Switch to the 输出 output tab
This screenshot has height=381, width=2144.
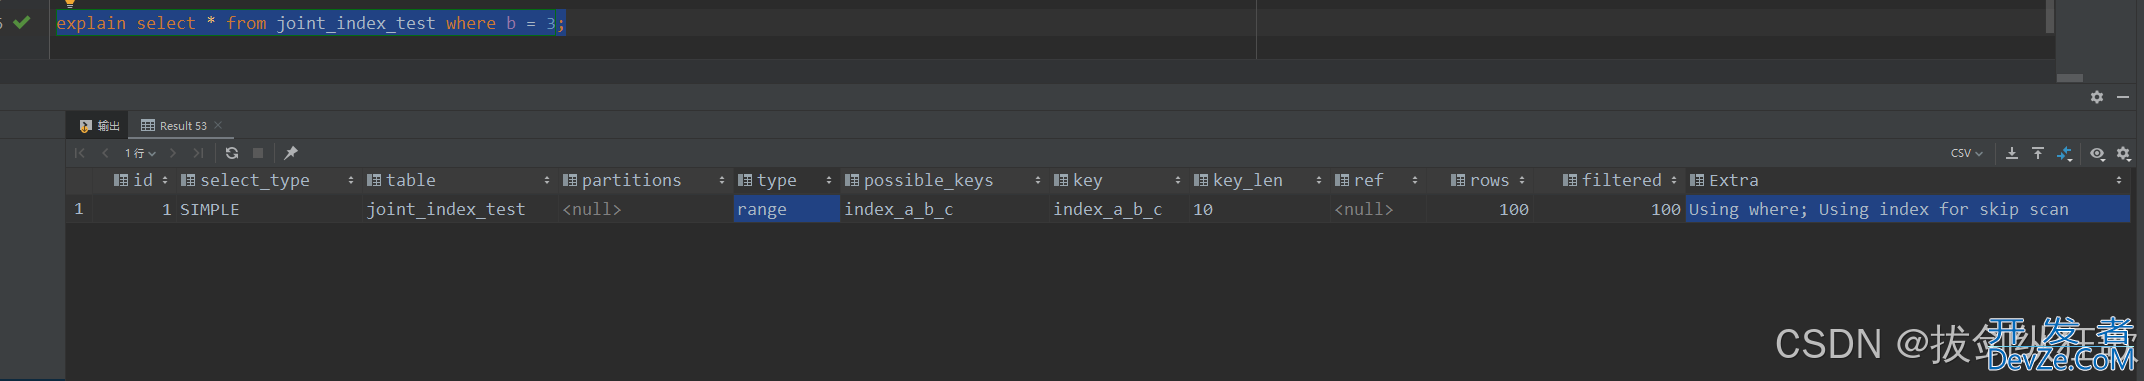100,126
